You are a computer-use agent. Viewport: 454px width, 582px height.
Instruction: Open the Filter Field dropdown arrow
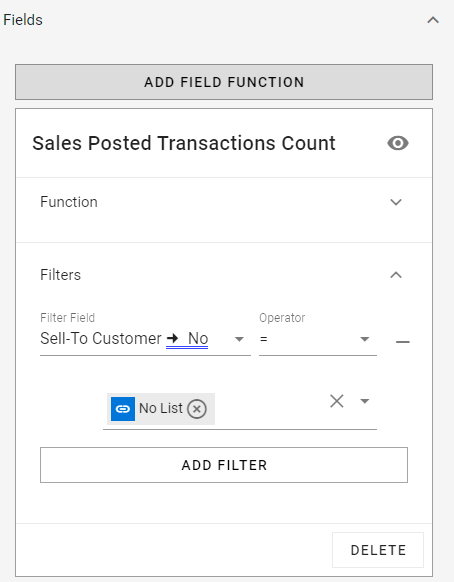[239, 339]
